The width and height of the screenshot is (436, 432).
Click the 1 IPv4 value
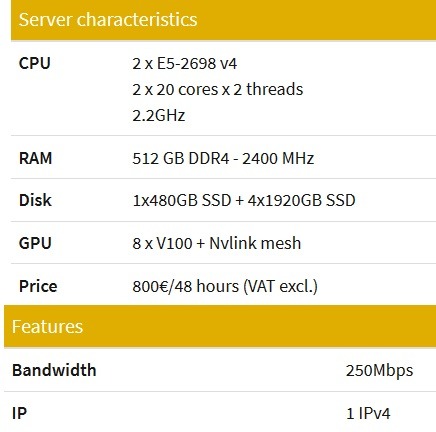(368, 413)
